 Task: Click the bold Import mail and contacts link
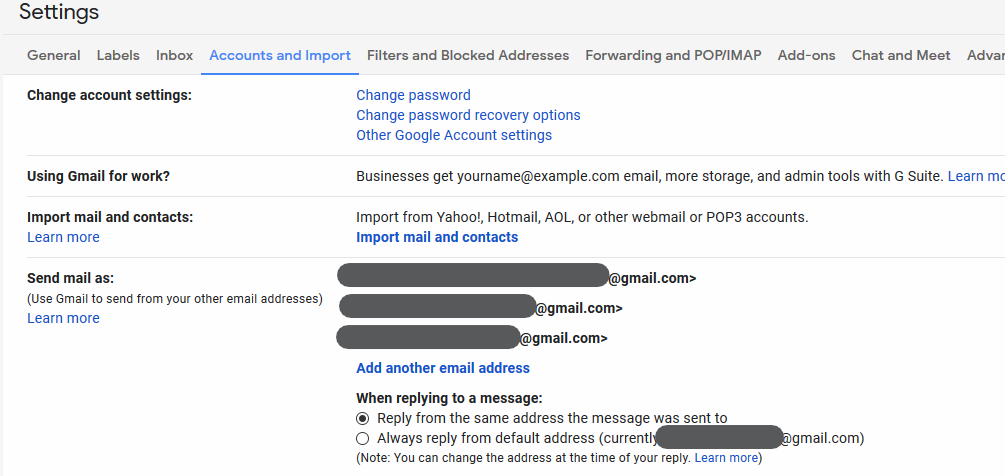(x=437, y=237)
